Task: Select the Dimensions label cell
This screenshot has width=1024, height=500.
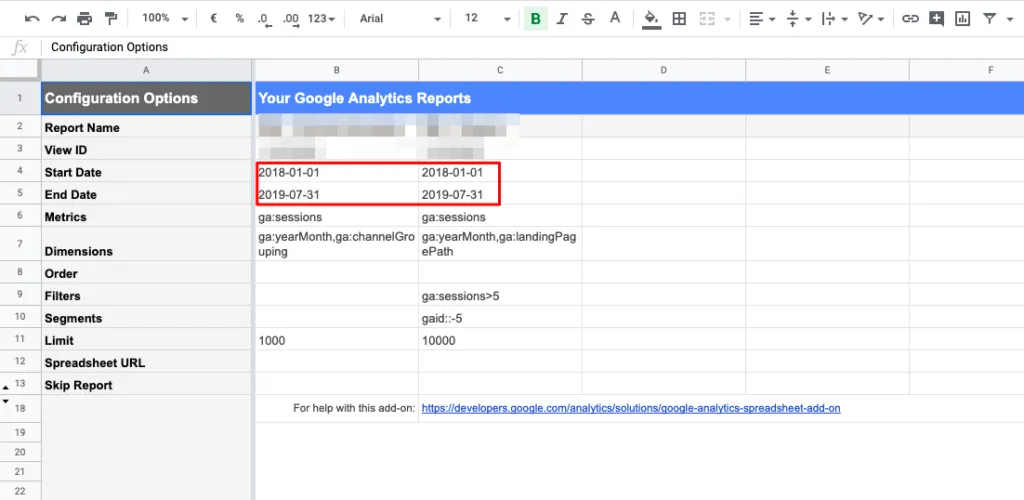Action: (146, 244)
